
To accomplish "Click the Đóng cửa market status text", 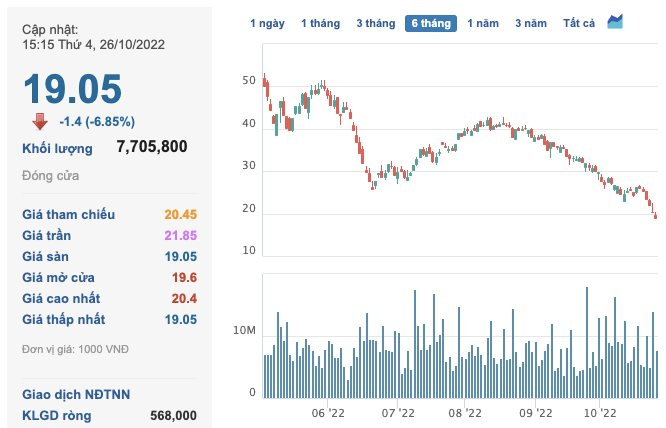I will pyautogui.click(x=53, y=176).
